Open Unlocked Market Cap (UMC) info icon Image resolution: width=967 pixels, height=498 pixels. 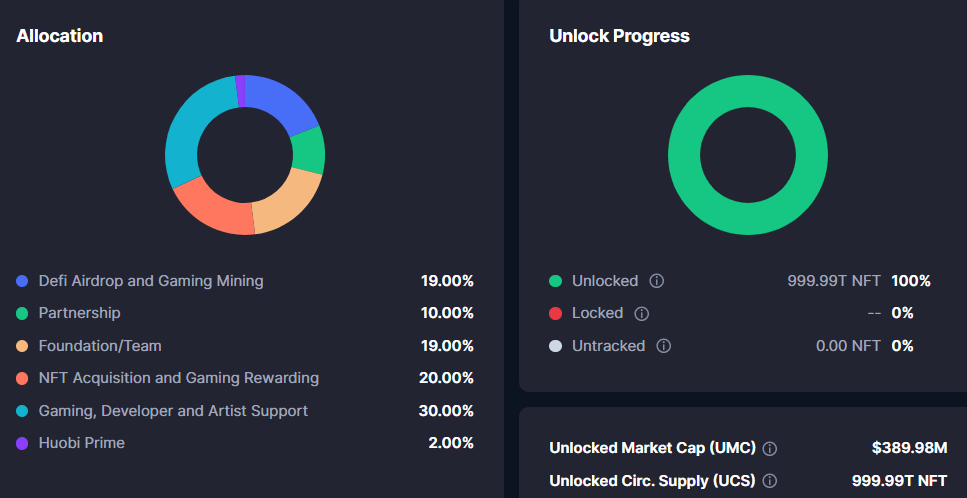(x=770, y=448)
